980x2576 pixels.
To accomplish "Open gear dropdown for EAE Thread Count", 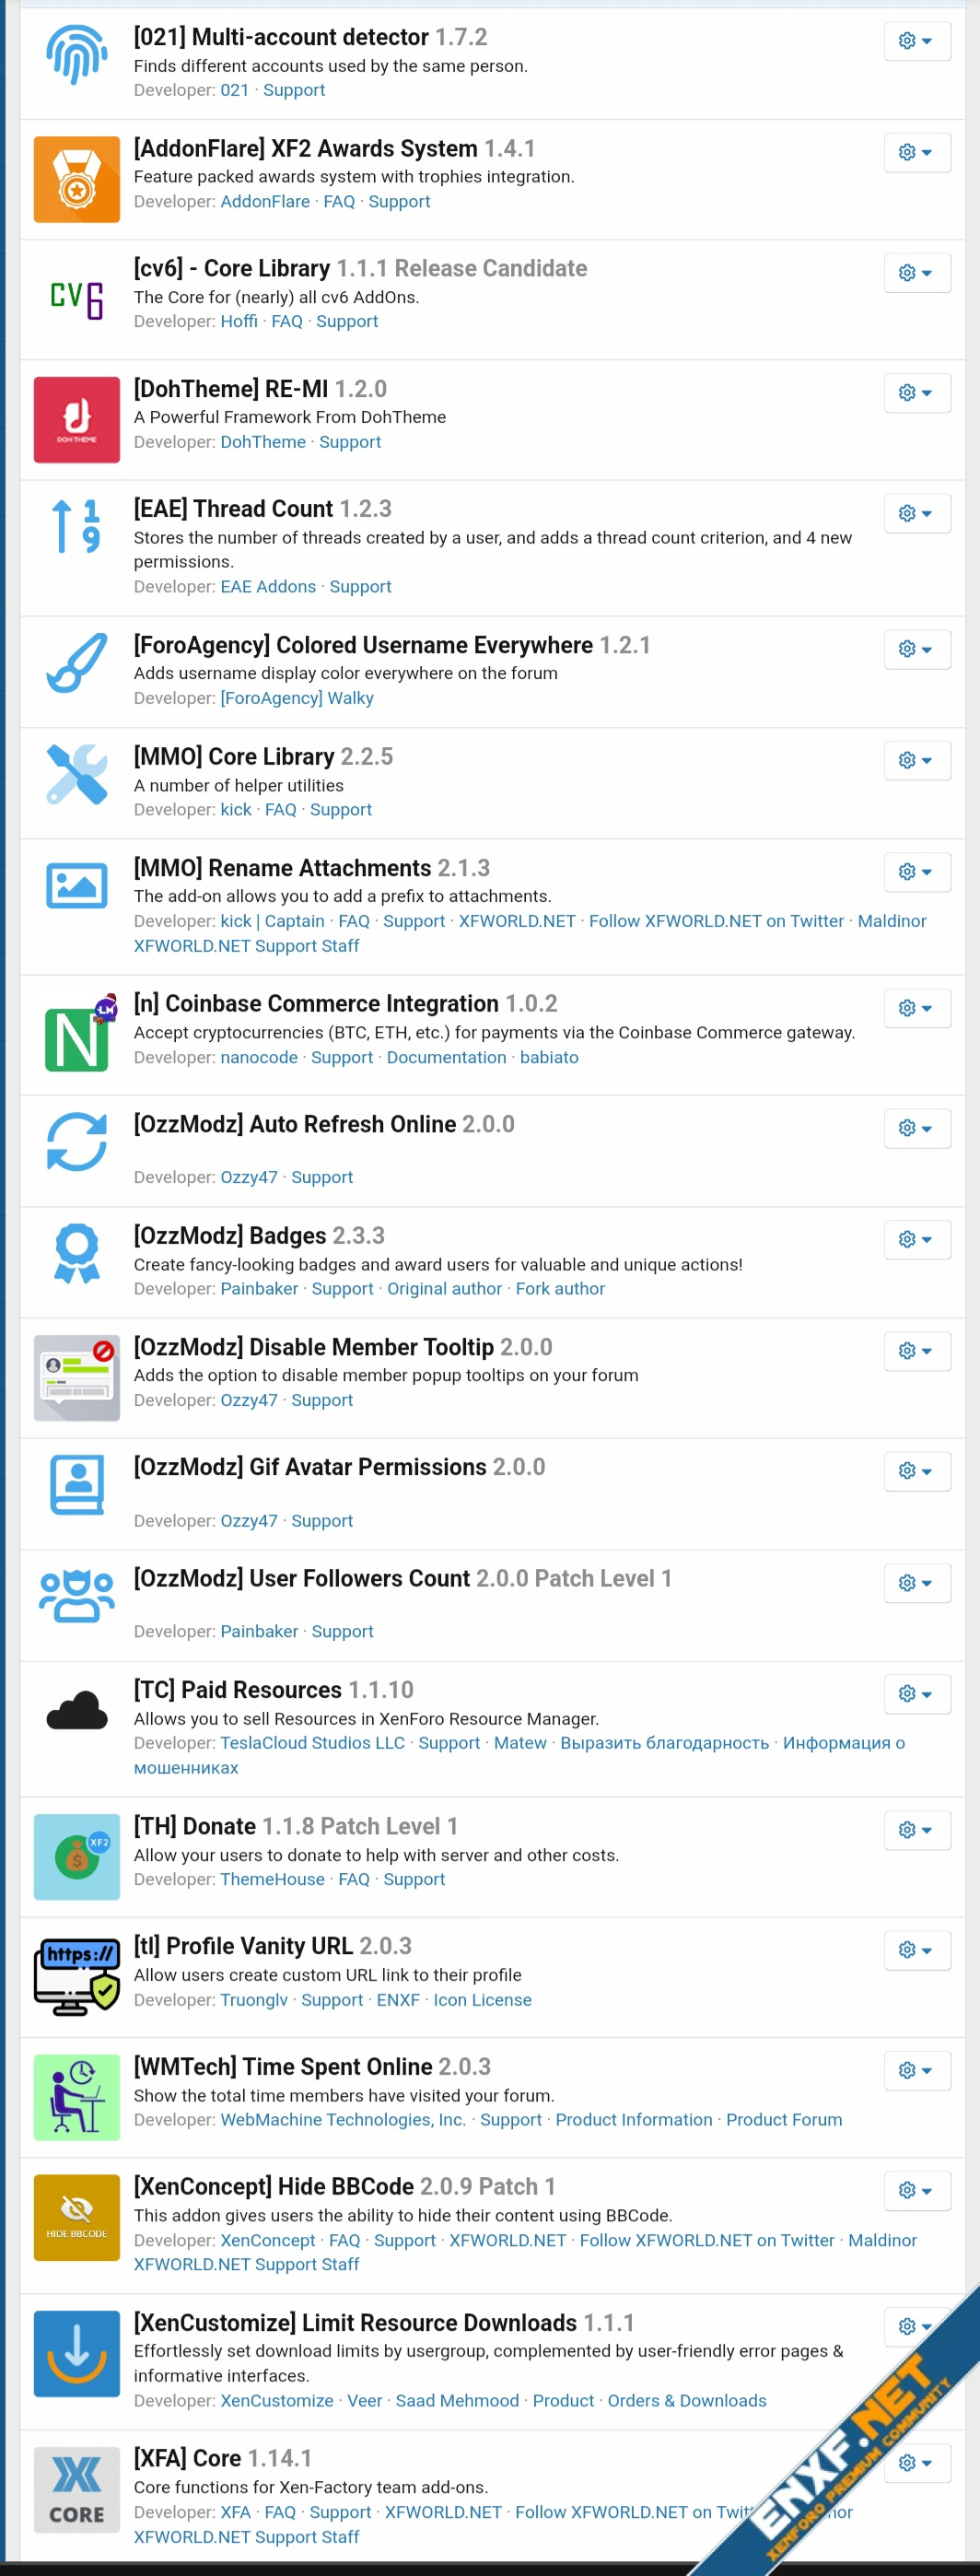I will point(915,513).
